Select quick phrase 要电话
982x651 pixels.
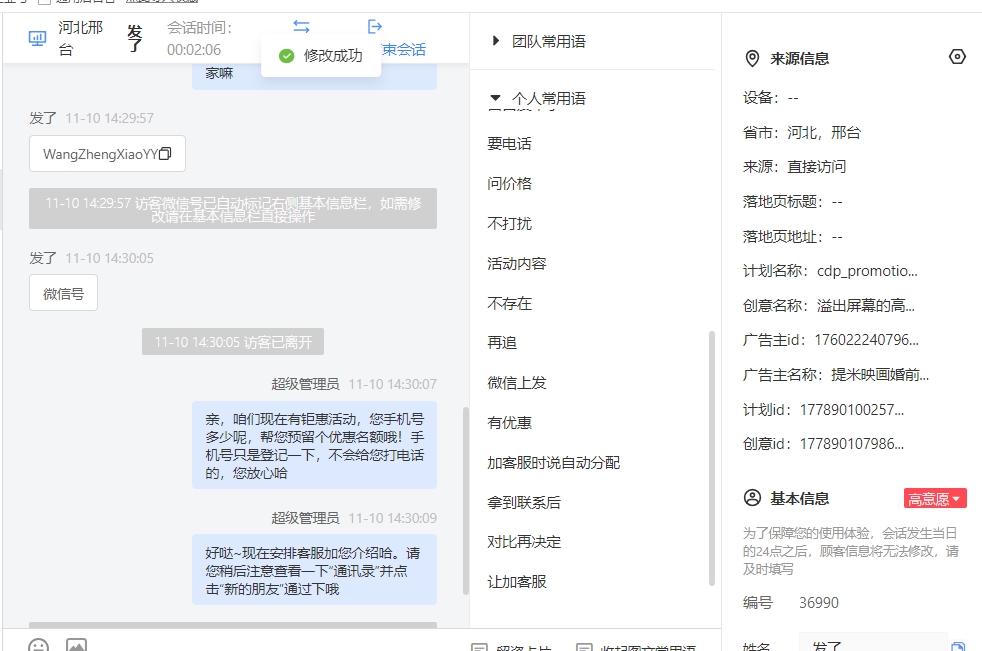pos(509,143)
